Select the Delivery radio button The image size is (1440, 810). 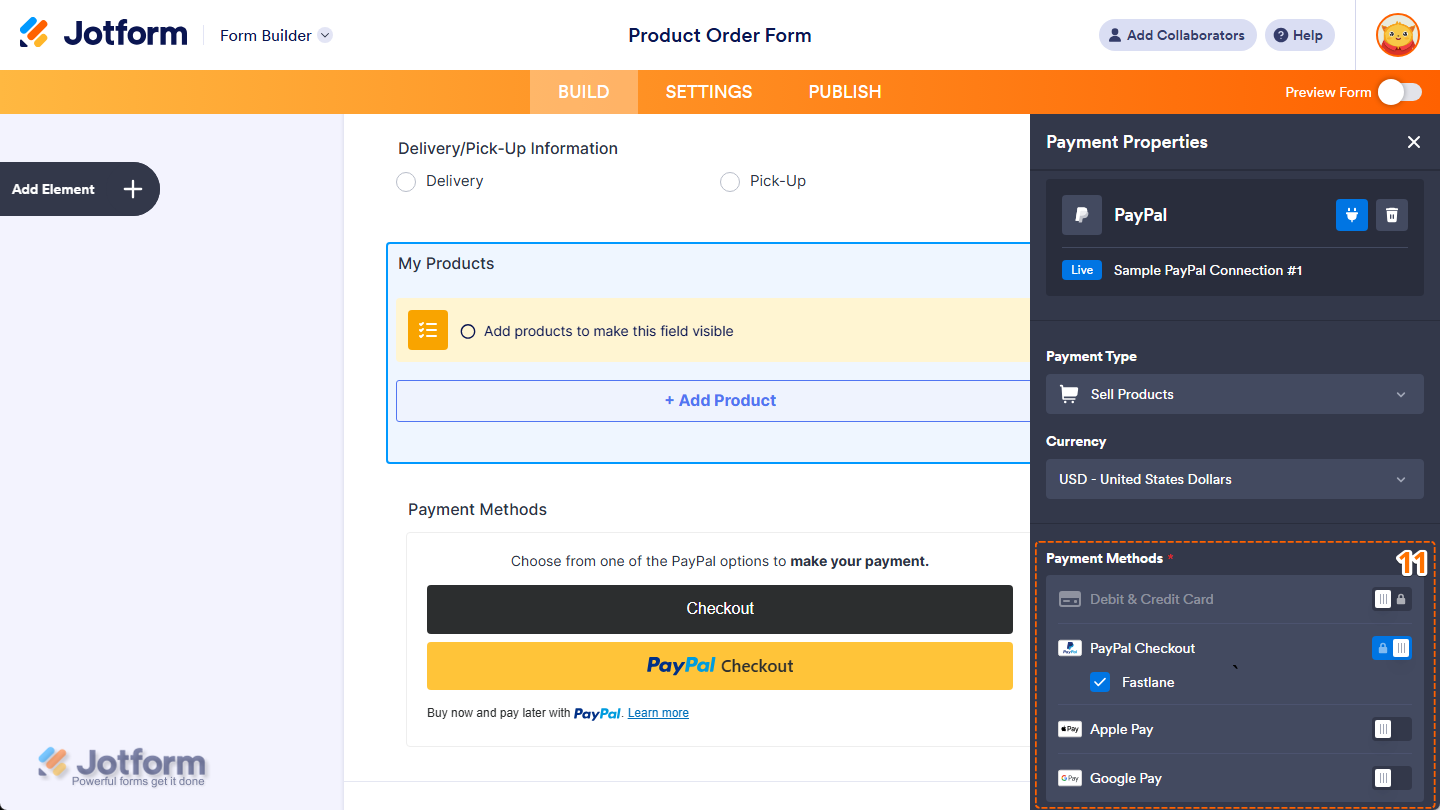406,181
